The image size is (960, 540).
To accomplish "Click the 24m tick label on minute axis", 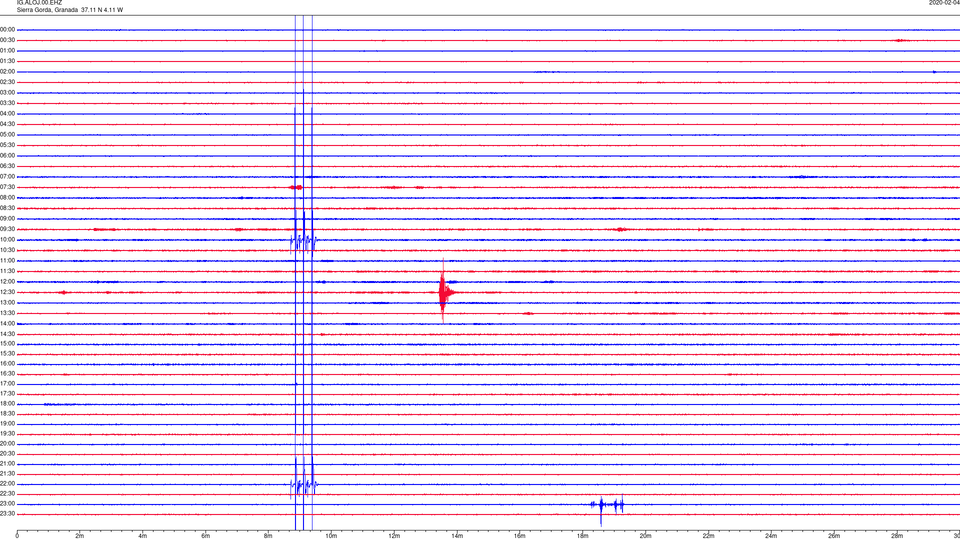I will tap(771, 536).
